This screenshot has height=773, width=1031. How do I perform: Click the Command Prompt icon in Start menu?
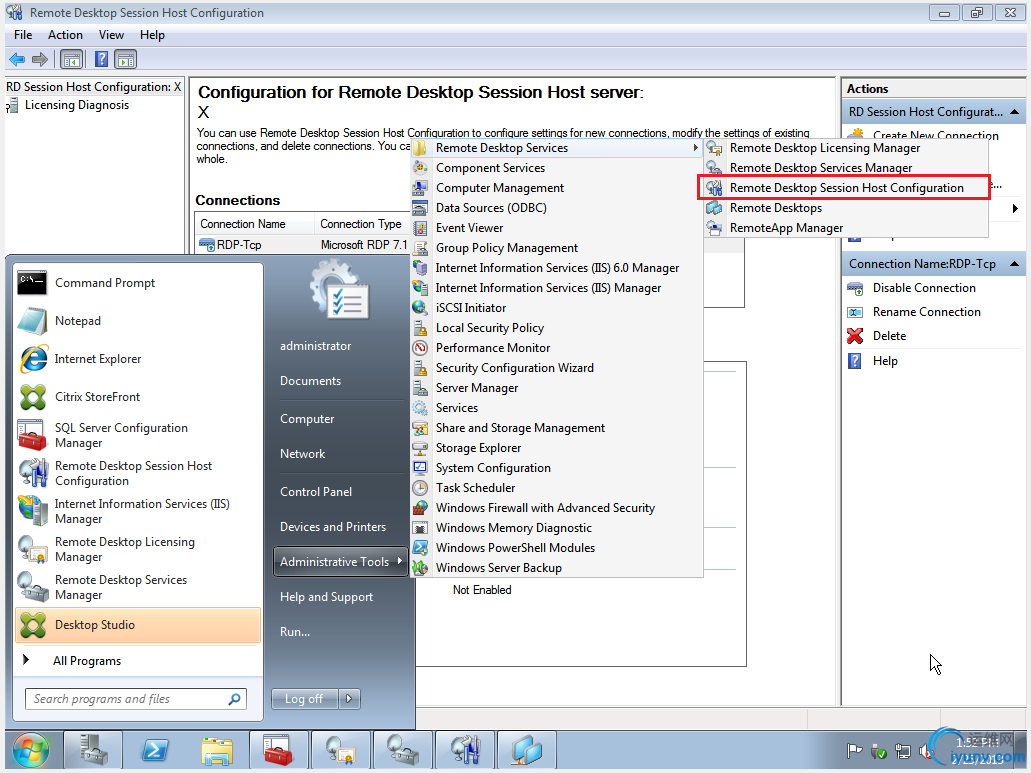point(32,283)
